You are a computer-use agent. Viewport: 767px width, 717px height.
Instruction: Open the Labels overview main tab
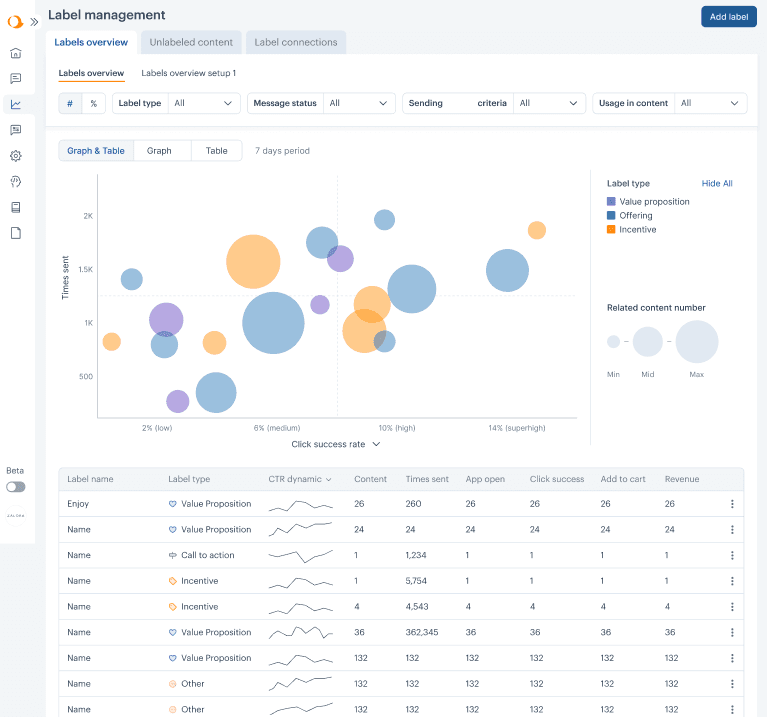tap(91, 42)
